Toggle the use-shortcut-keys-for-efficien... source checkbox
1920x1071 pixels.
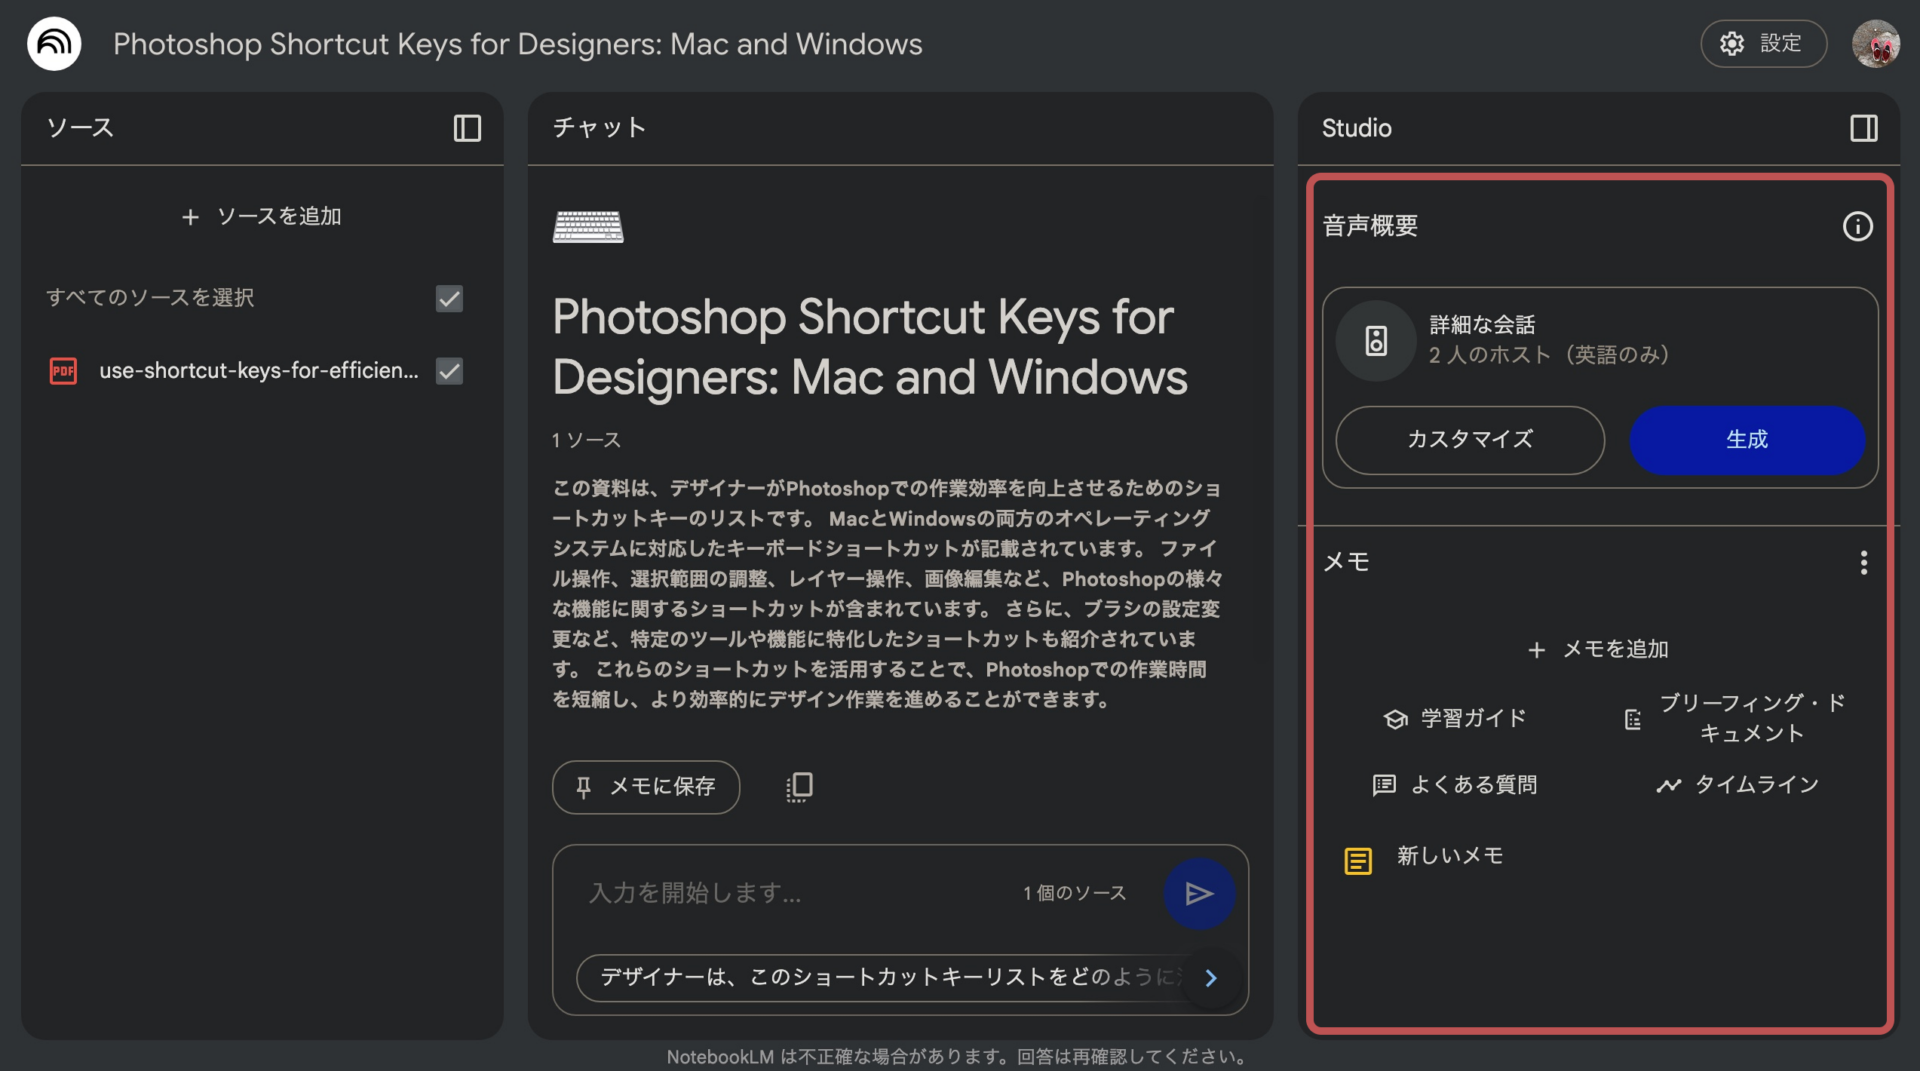449,371
